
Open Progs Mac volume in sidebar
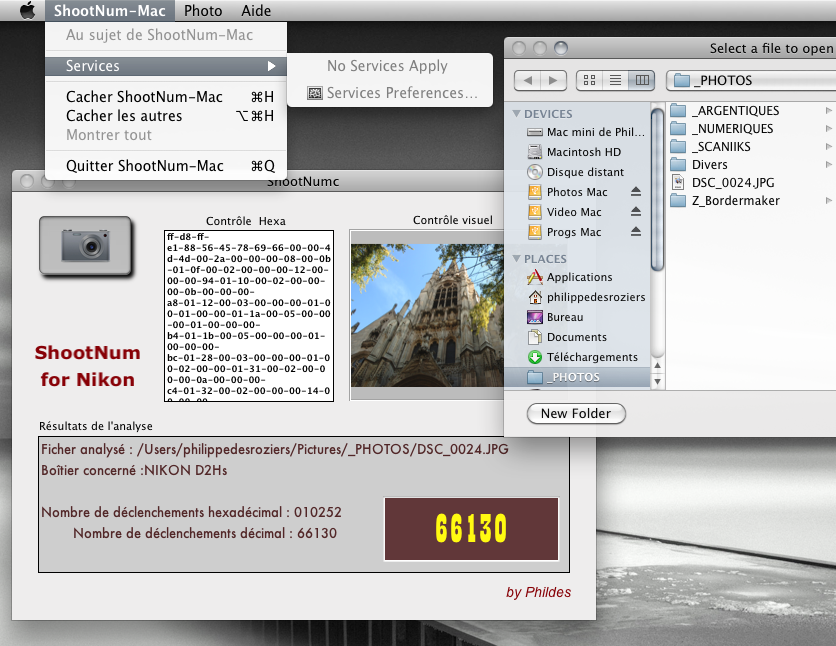click(x=564, y=232)
